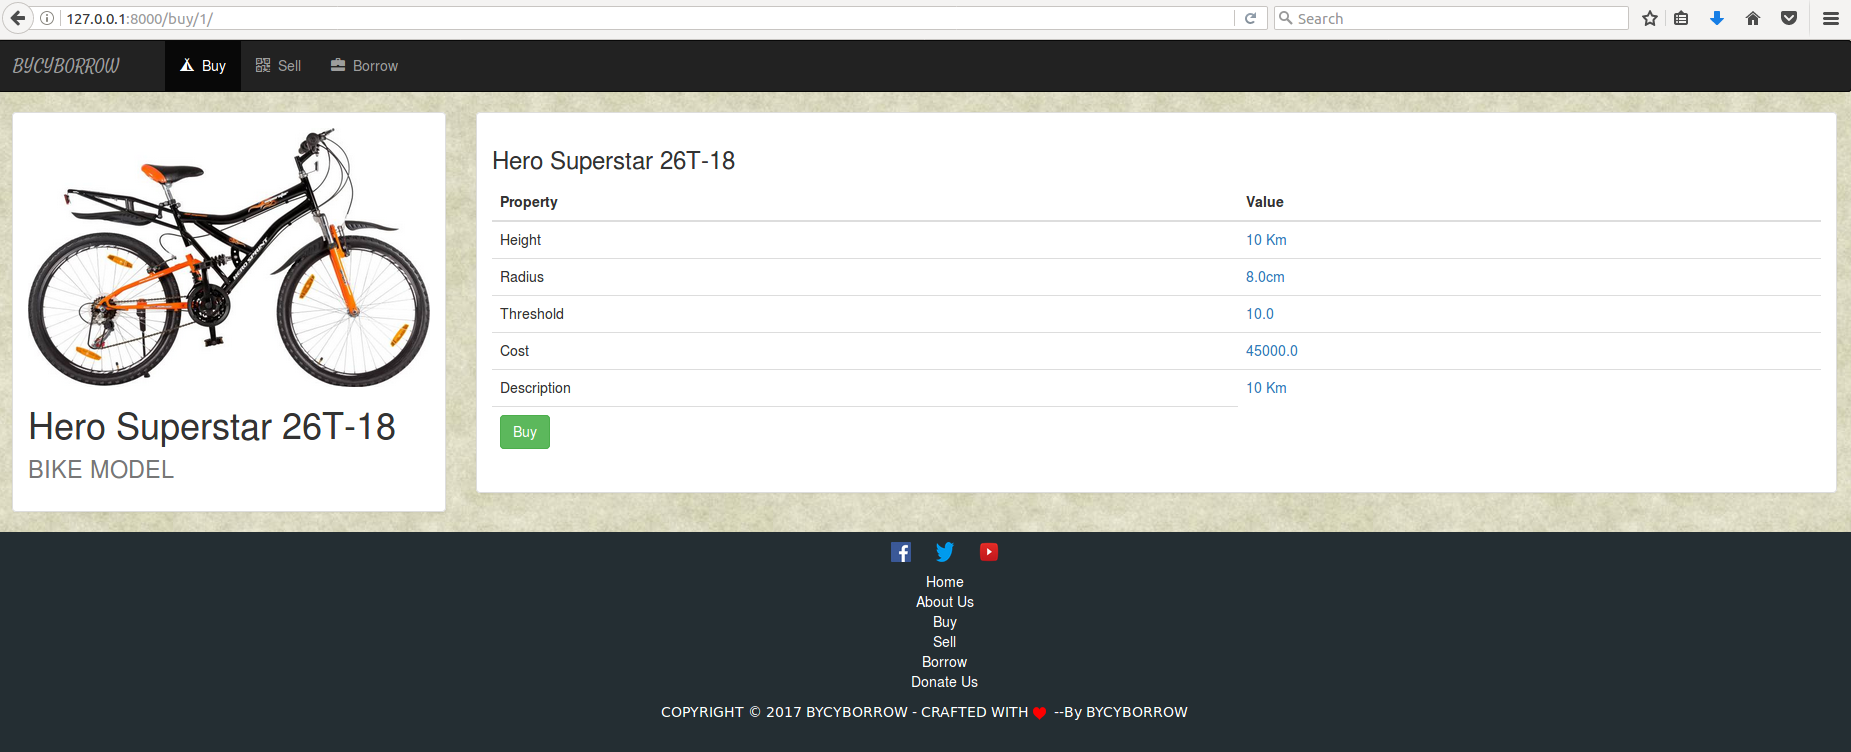Select the Buy tab in navbar

(203, 66)
